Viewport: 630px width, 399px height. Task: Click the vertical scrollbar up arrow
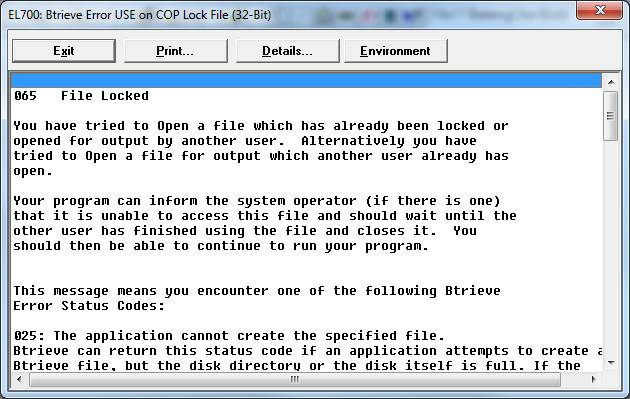pyautogui.click(x=611, y=82)
